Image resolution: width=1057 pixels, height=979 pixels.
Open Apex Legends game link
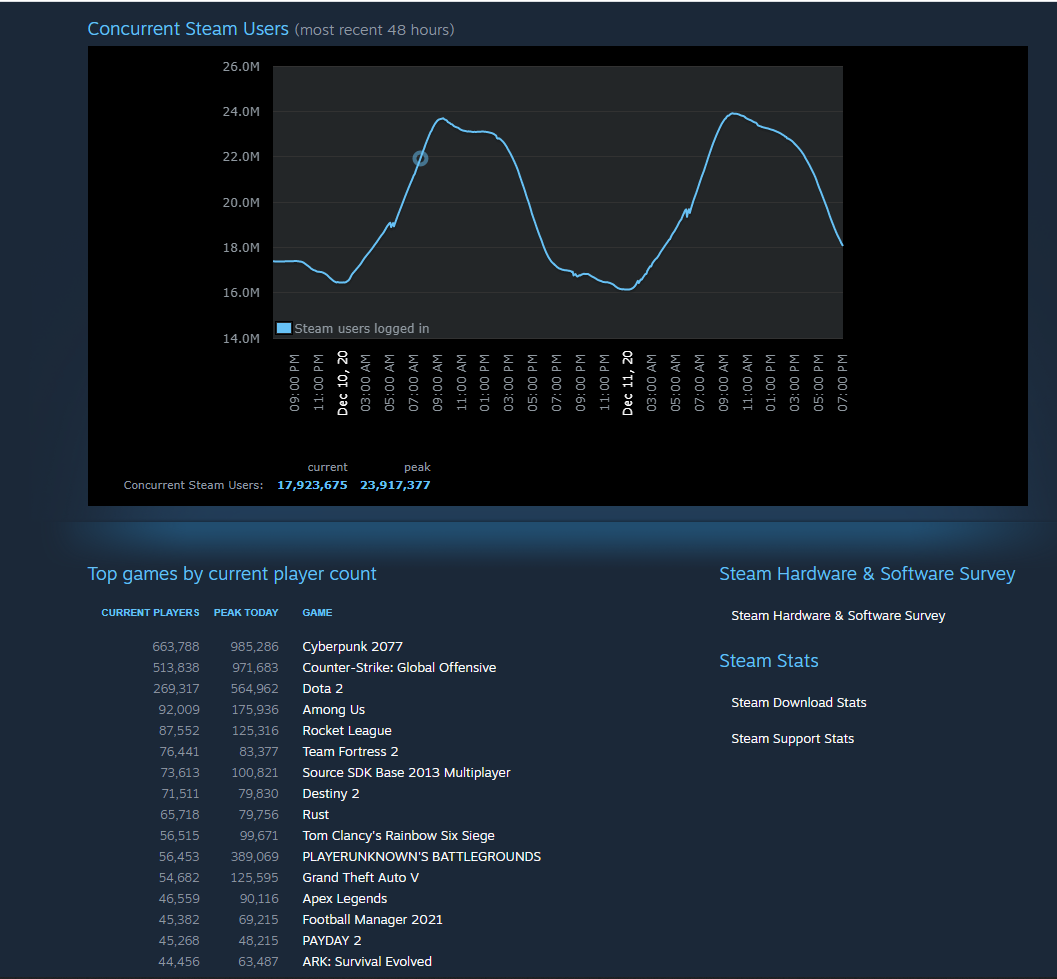click(x=344, y=899)
